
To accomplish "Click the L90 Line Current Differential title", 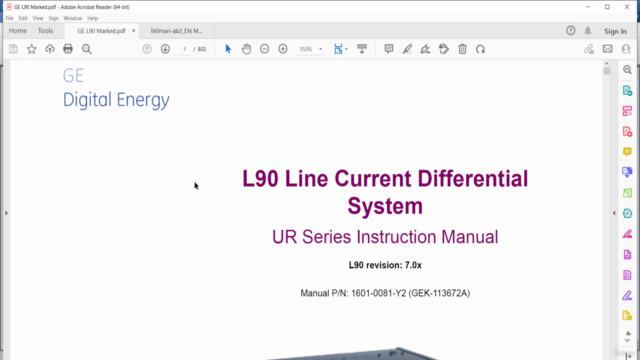I will (x=385, y=192).
